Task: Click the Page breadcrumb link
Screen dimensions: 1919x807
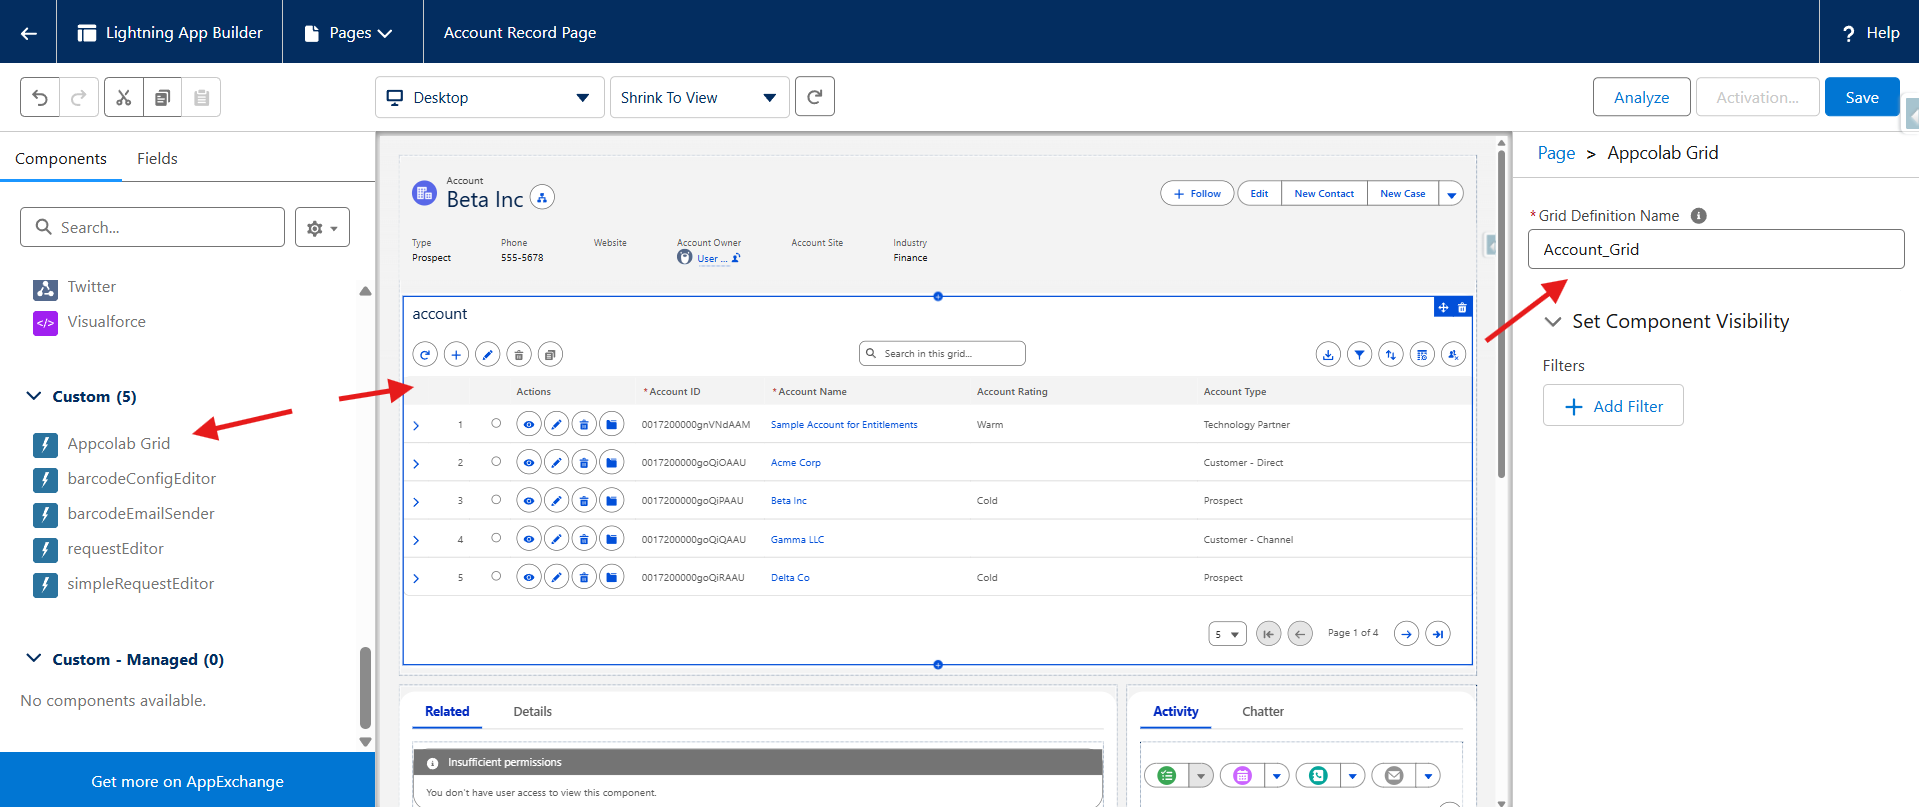Action: (1556, 153)
